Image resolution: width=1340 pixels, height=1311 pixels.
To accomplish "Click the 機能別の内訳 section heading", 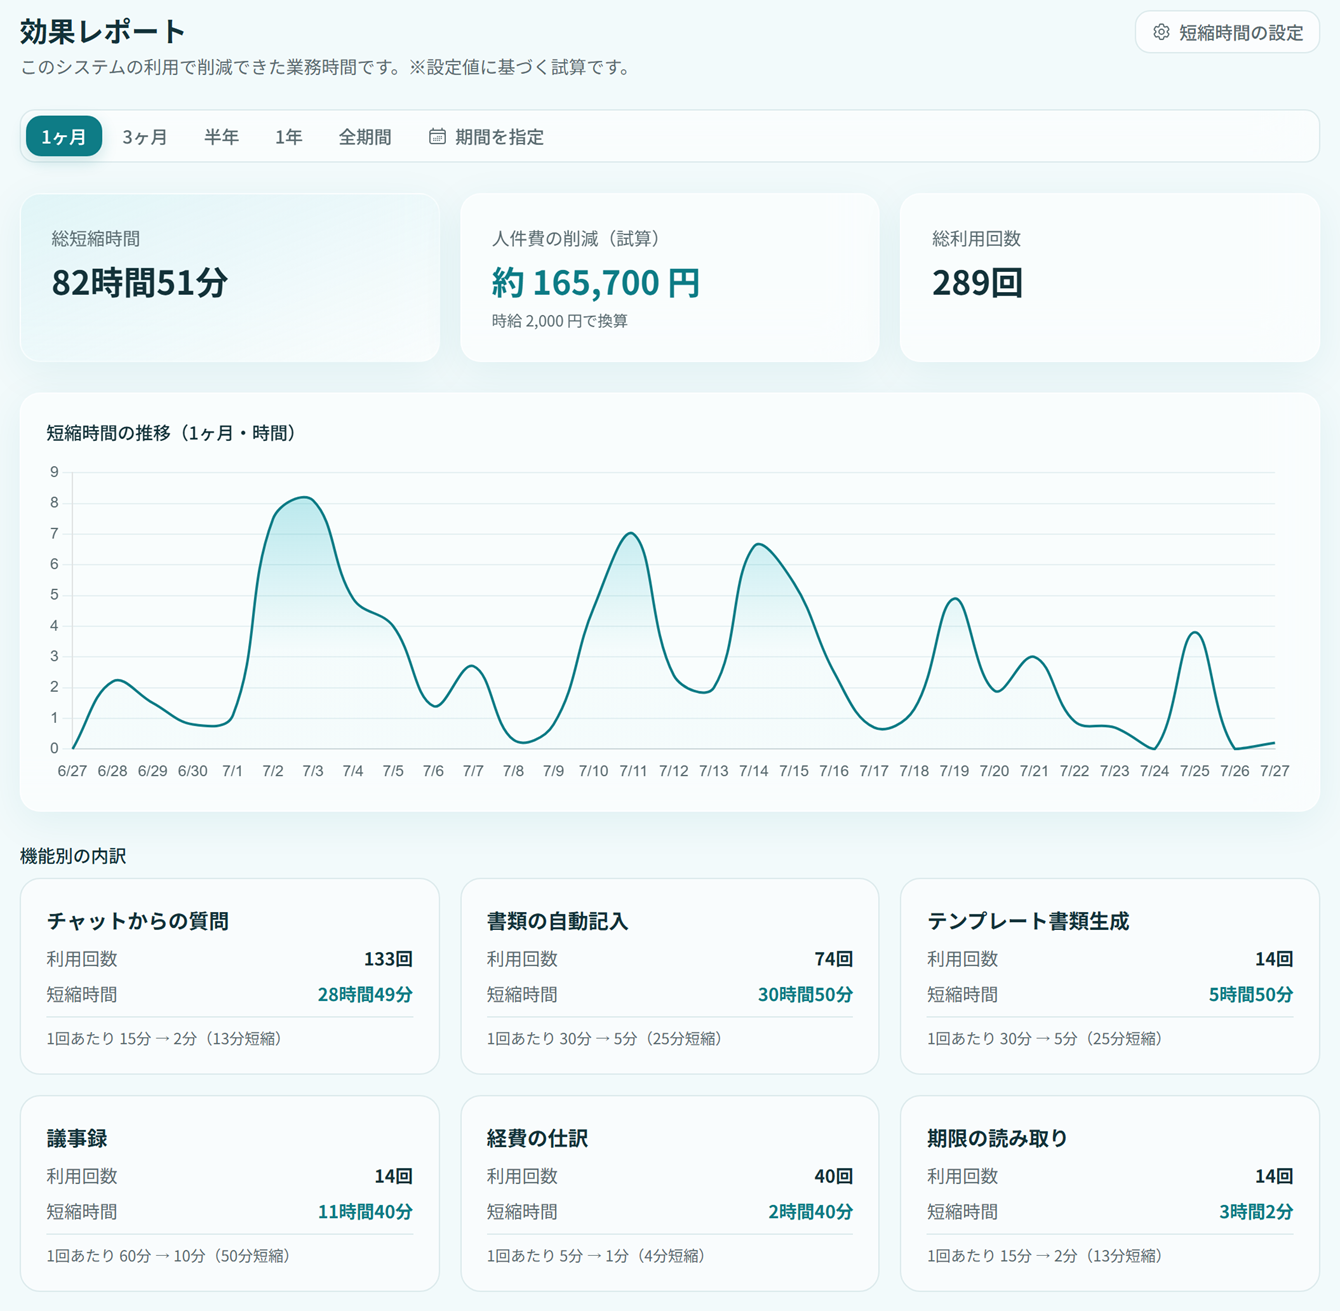I will (x=73, y=856).
